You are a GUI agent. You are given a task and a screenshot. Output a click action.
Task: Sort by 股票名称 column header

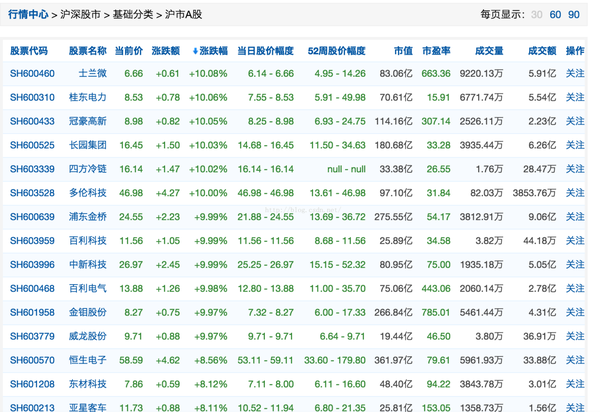coord(88,51)
